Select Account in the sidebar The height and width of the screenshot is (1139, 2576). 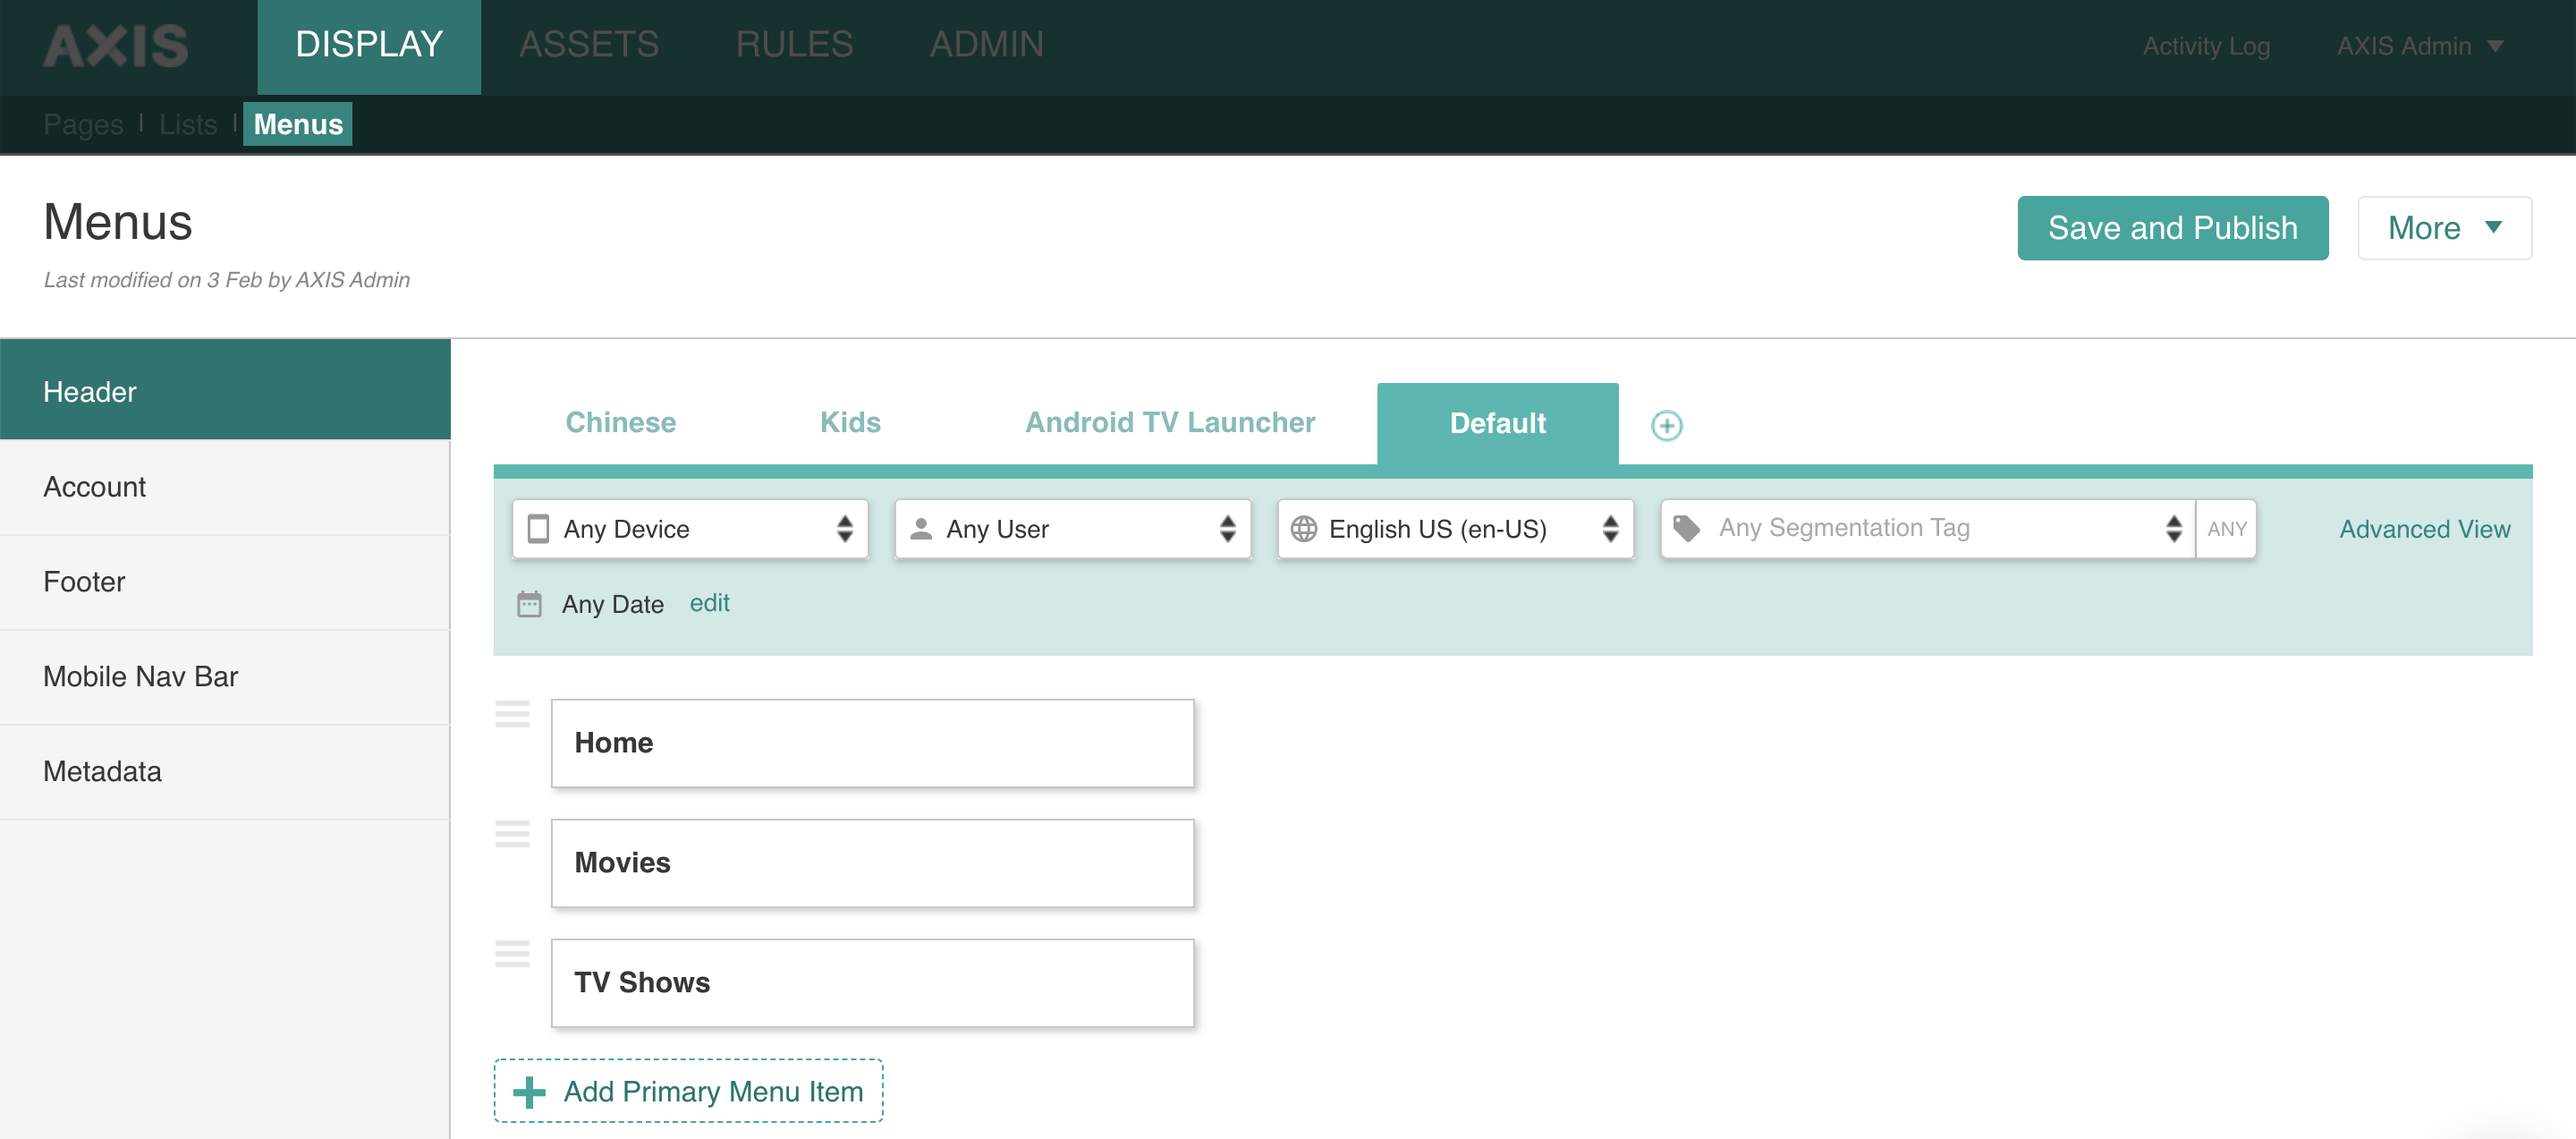(225, 487)
